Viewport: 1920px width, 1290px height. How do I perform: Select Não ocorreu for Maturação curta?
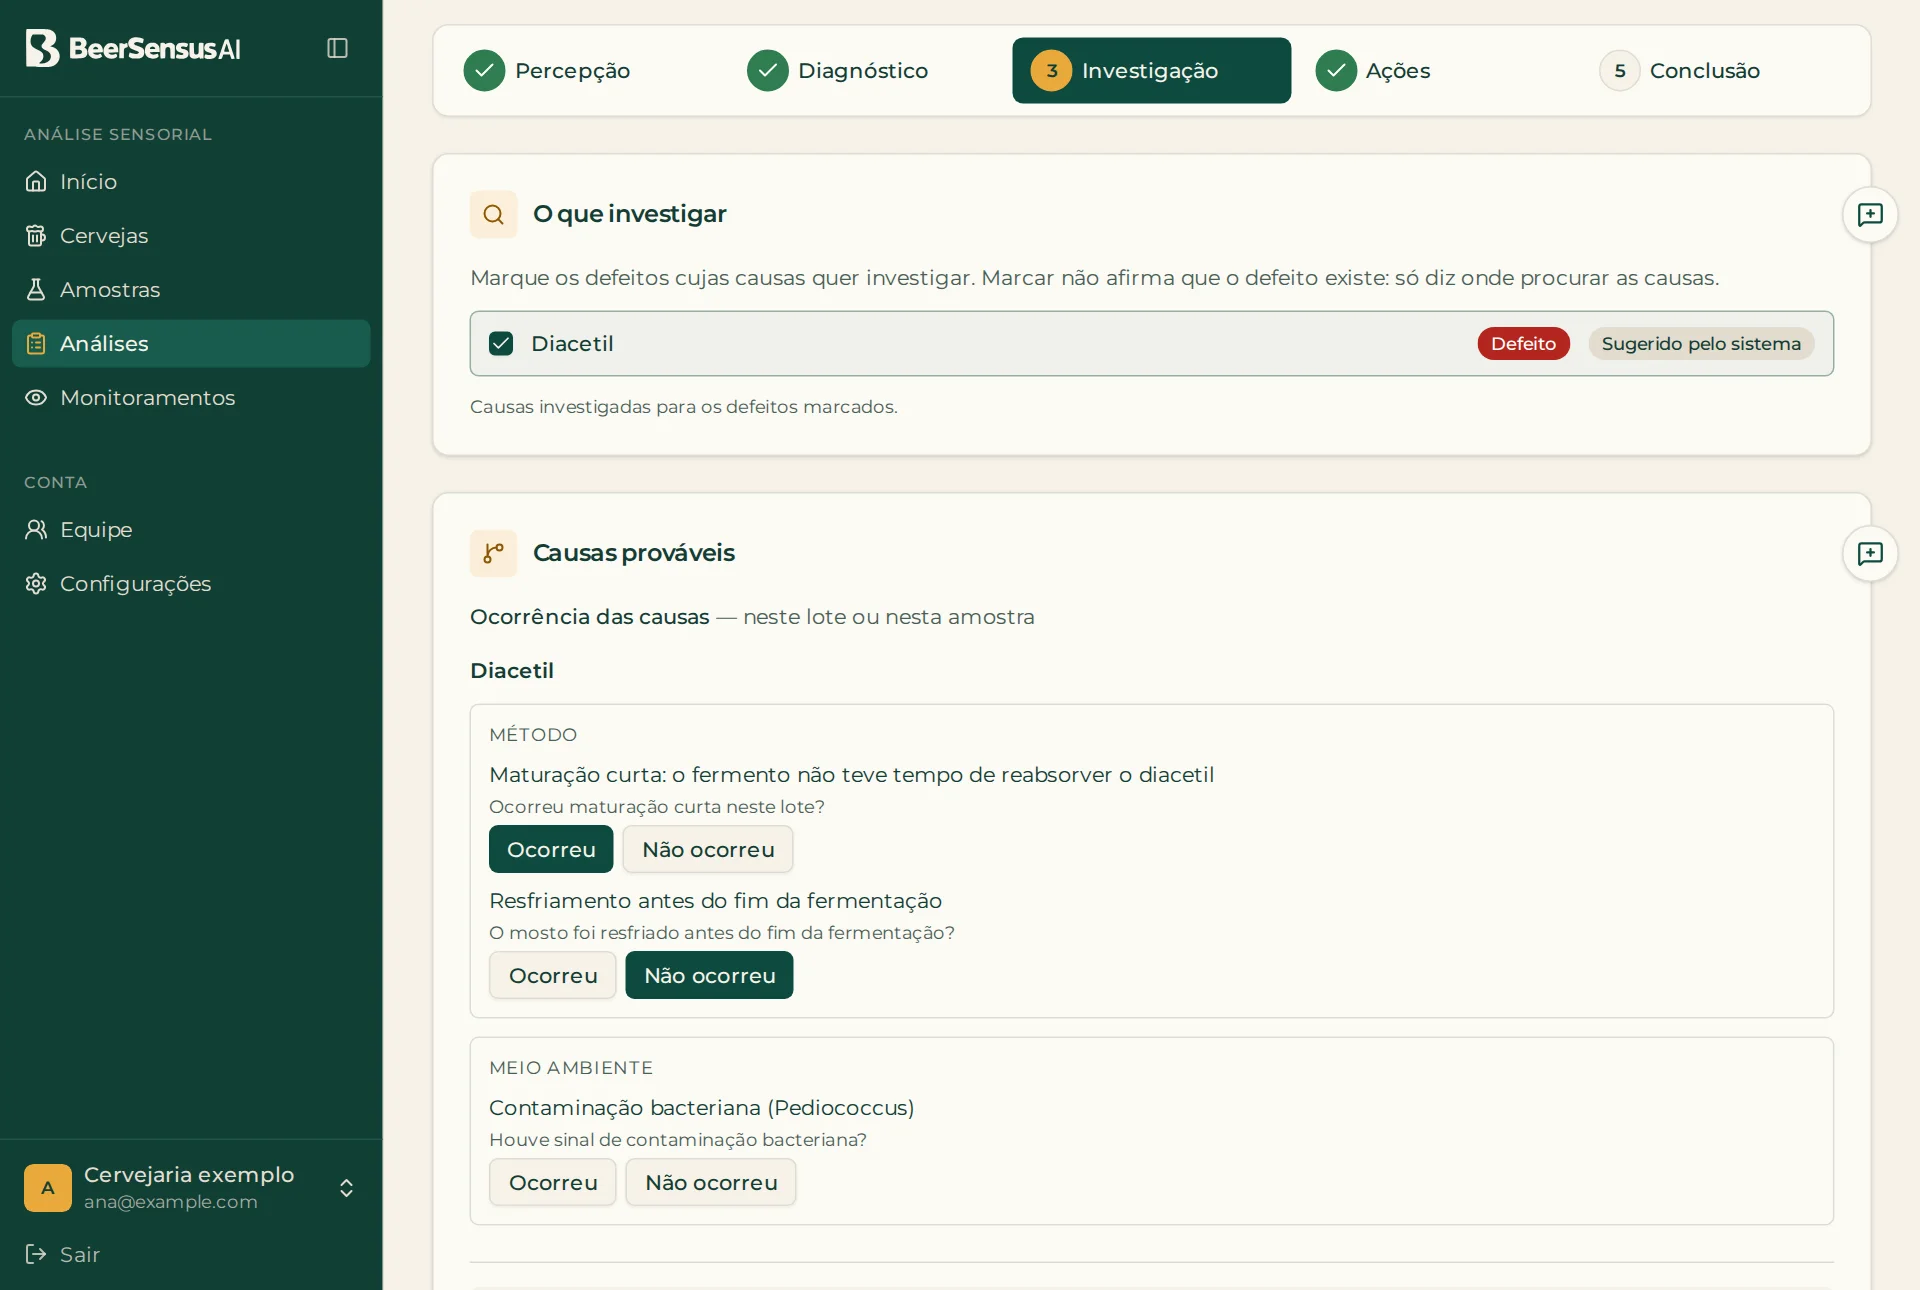click(708, 849)
